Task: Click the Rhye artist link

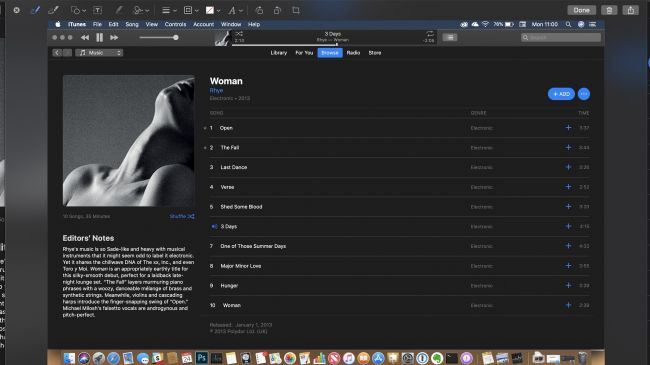Action: coord(216,90)
